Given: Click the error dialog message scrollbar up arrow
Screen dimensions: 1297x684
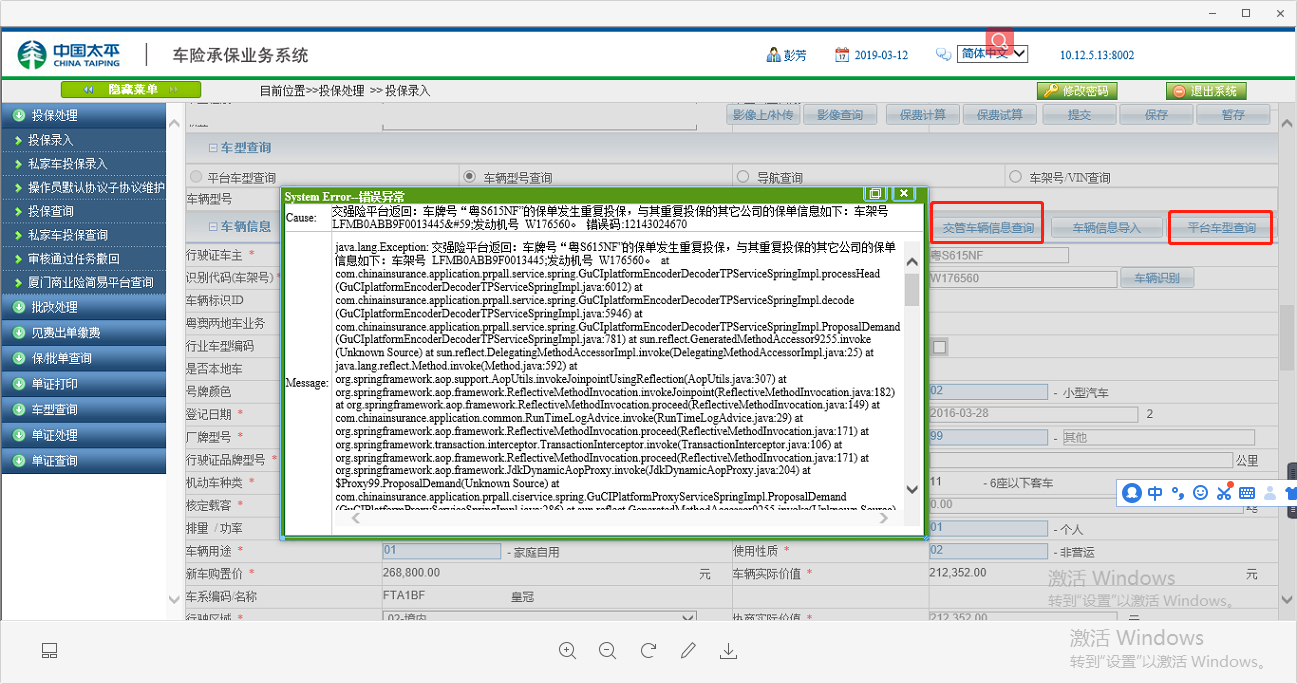Looking at the screenshot, I should click(x=912, y=262).
